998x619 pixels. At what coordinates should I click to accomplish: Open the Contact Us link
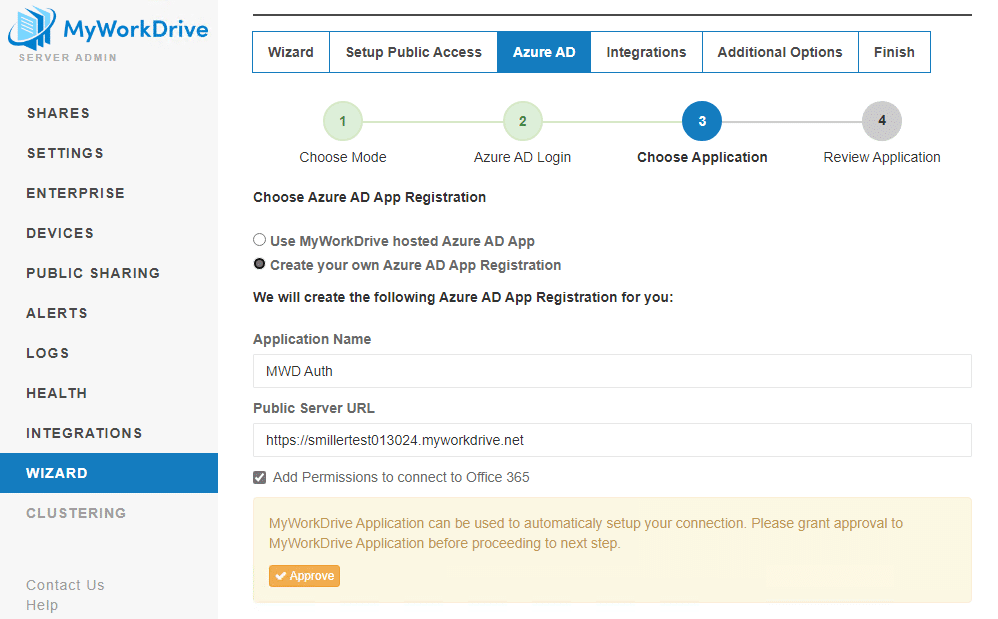pyautogui.click(x=65, y=585)
